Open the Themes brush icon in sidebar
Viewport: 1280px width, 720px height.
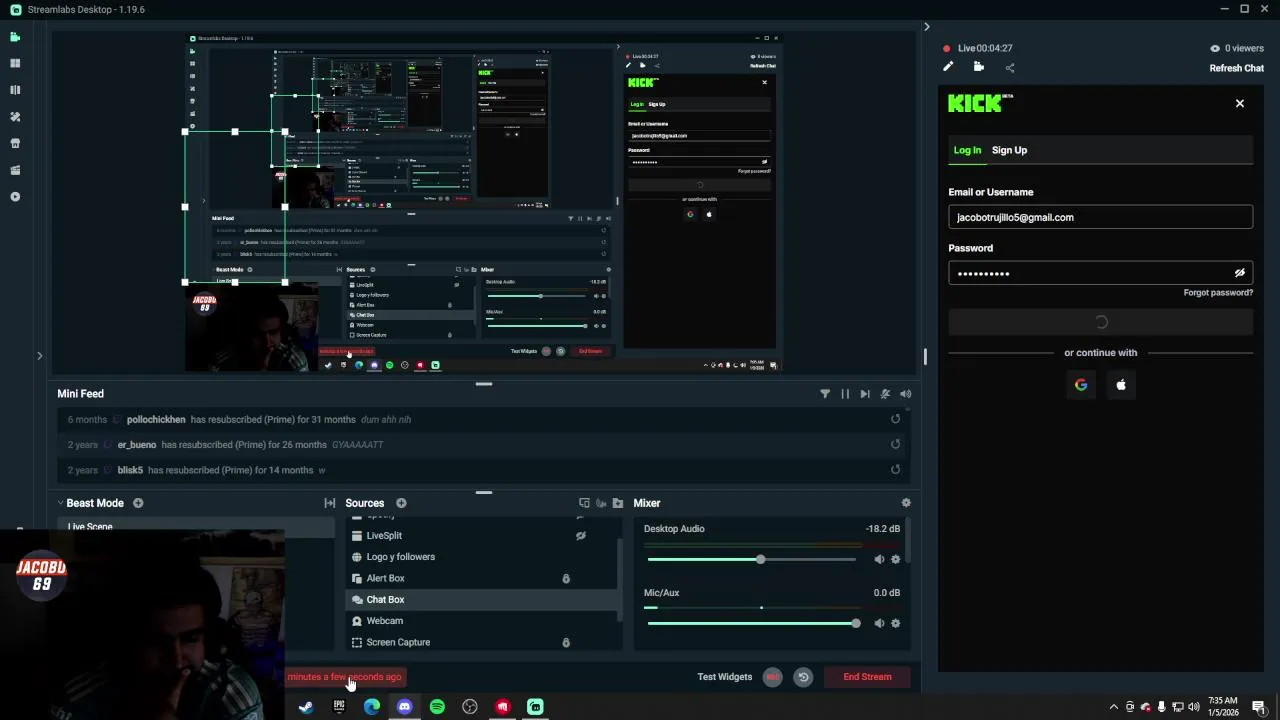point(15,117)
